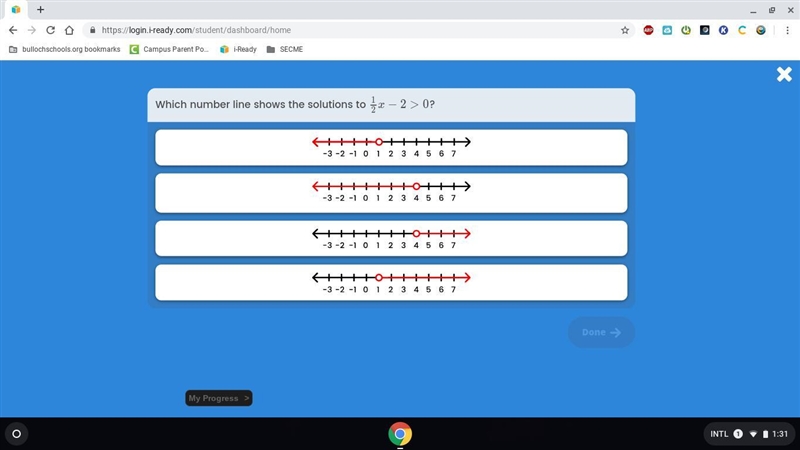800x450 pixels.
Task: Open the SECME bookmarks folder
Action: coord(285,49)
